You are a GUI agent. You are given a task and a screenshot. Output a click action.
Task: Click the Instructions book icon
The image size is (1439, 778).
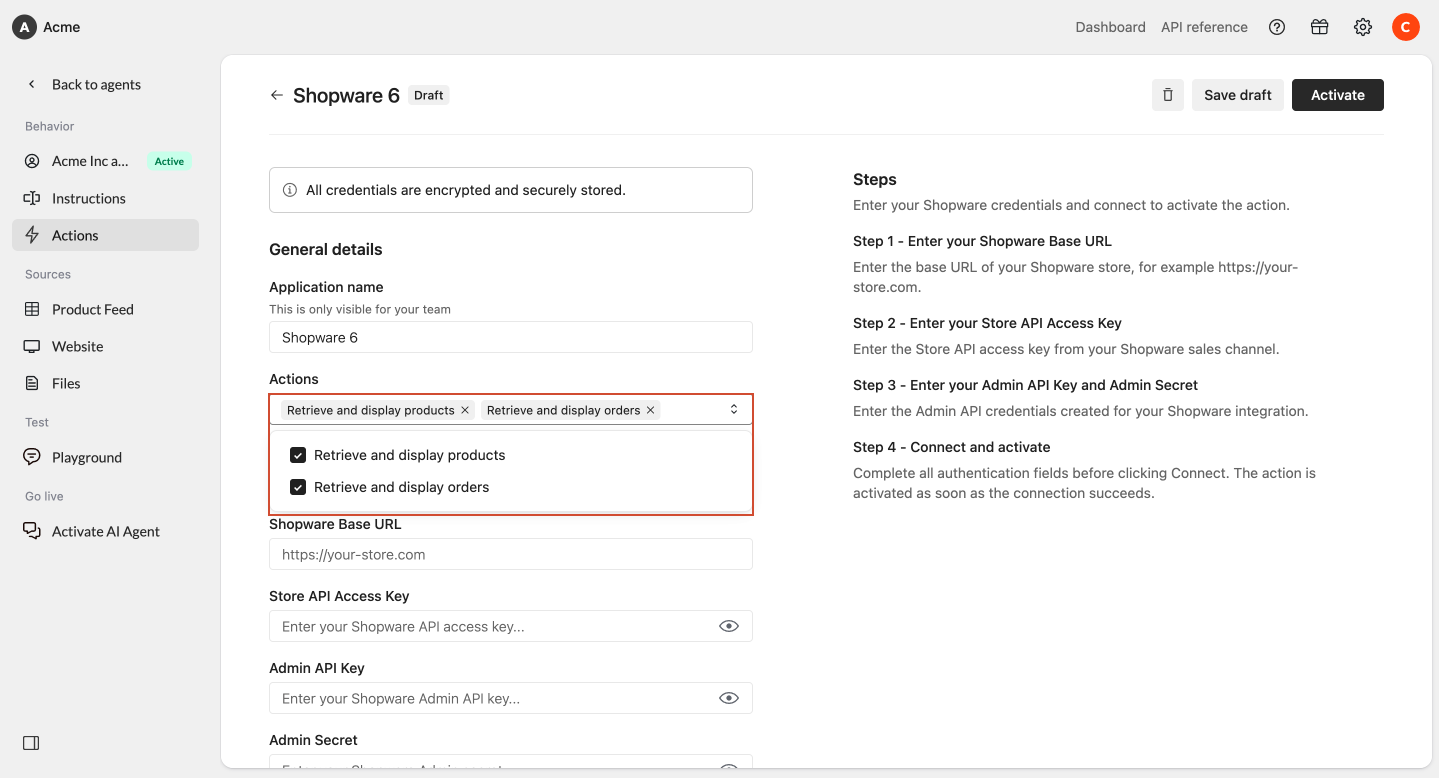[x=32, y=198]
